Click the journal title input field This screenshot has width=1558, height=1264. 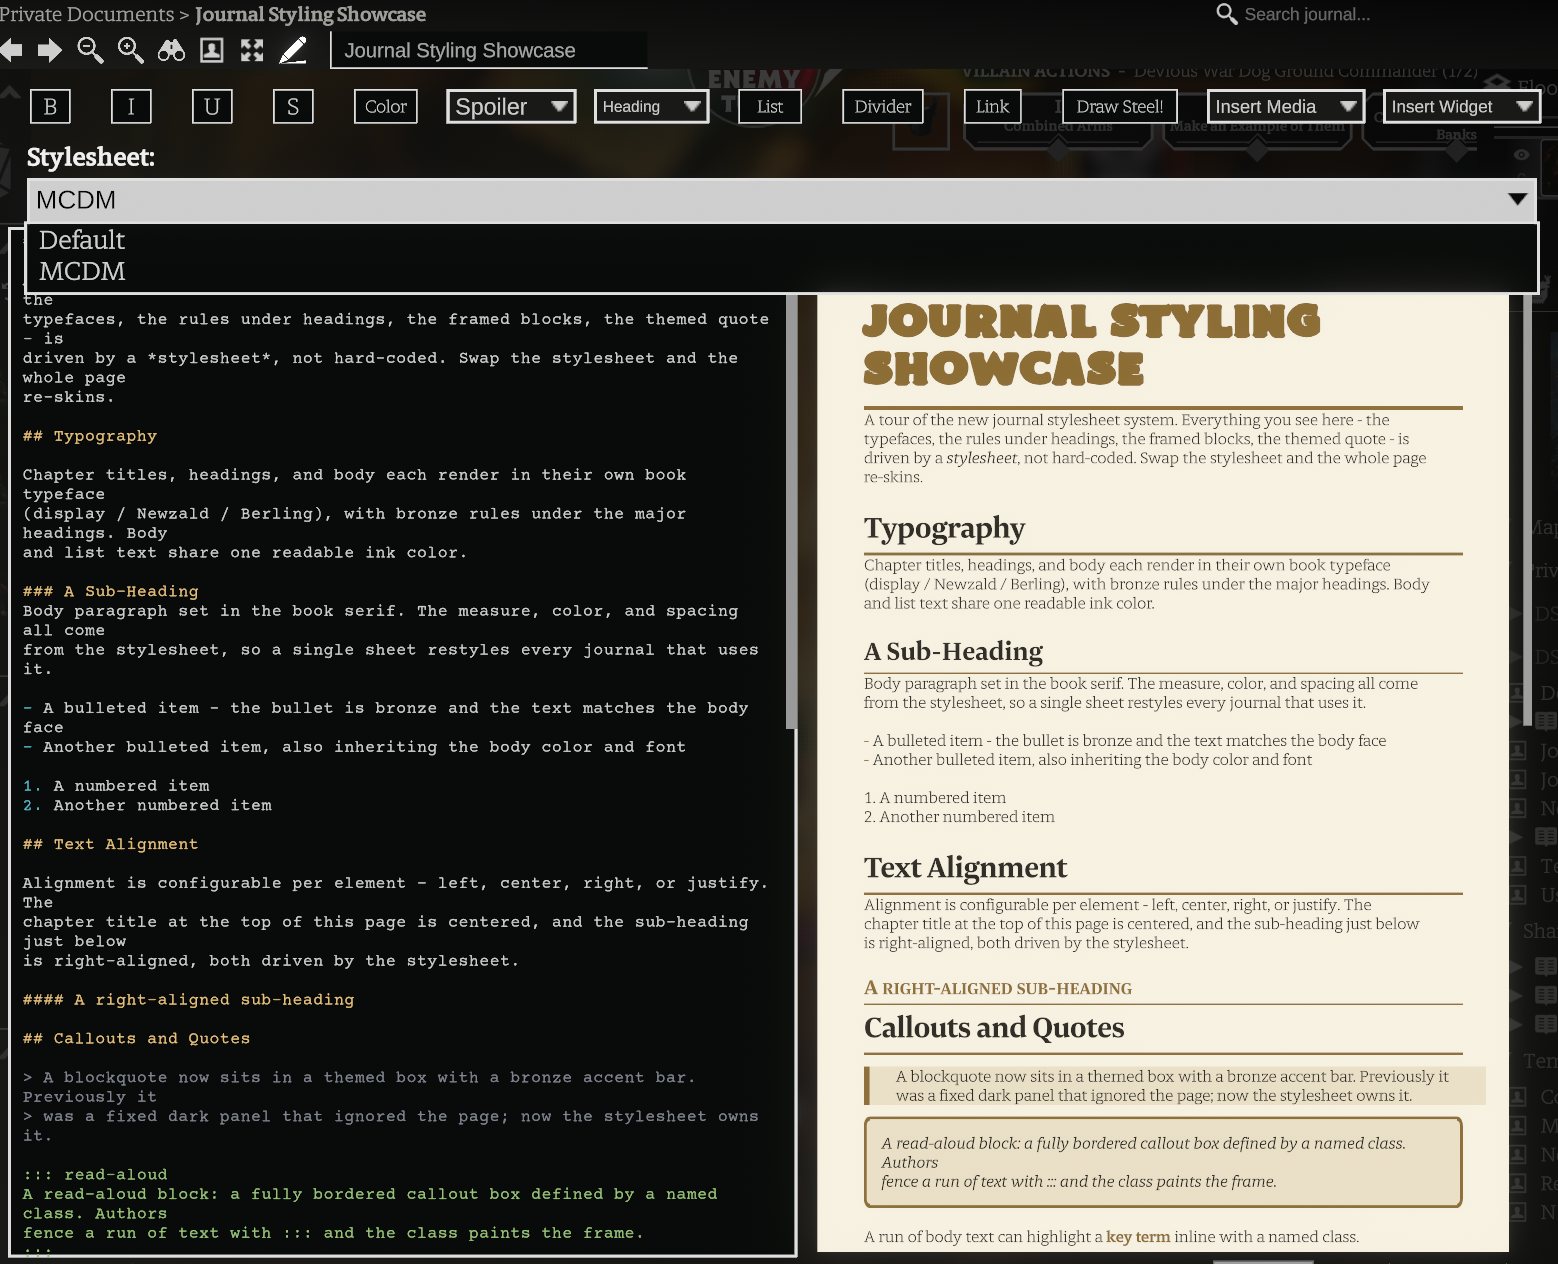pos(489,51)
